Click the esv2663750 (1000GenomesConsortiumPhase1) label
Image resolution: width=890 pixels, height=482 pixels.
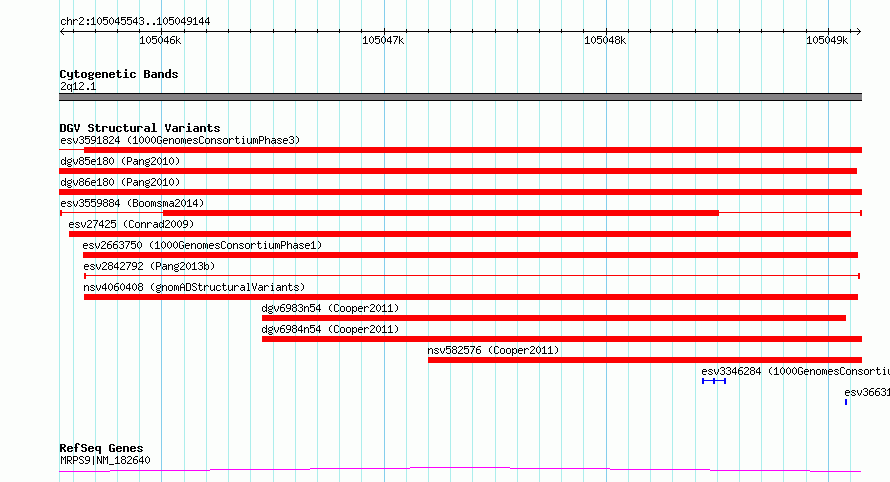(x=202, y=245)
